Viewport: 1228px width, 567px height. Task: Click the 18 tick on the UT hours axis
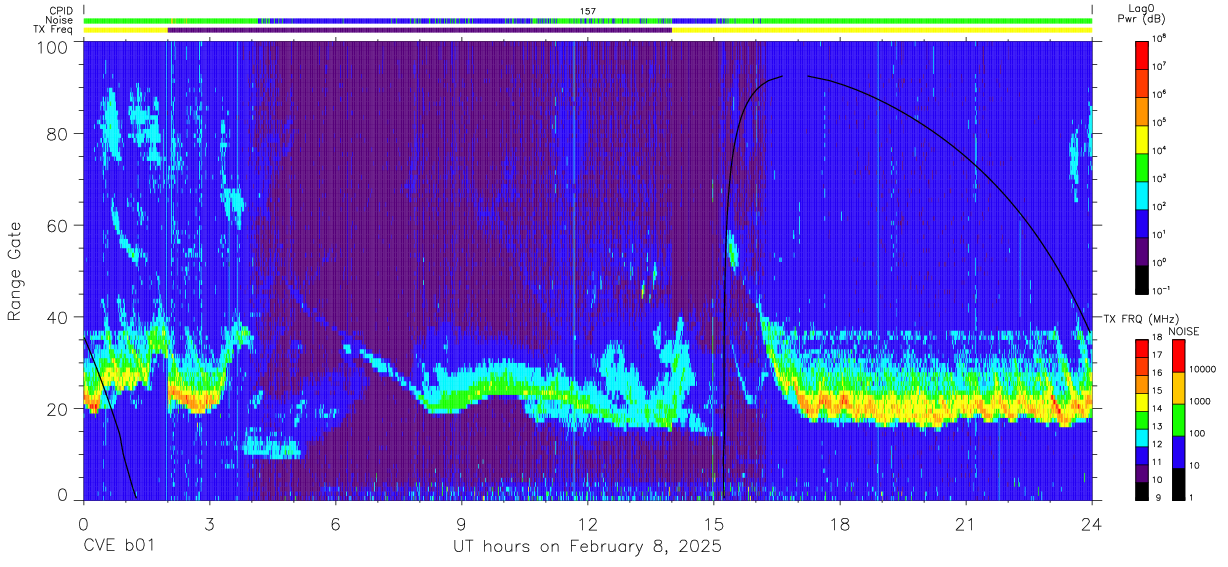point(840,523)
